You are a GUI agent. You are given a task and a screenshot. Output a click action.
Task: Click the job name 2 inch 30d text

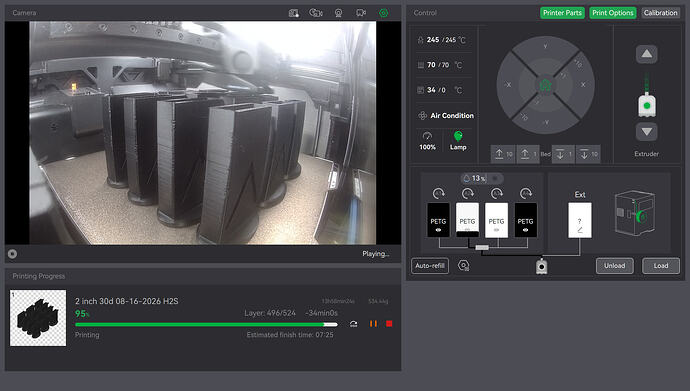tap(126, 301)
